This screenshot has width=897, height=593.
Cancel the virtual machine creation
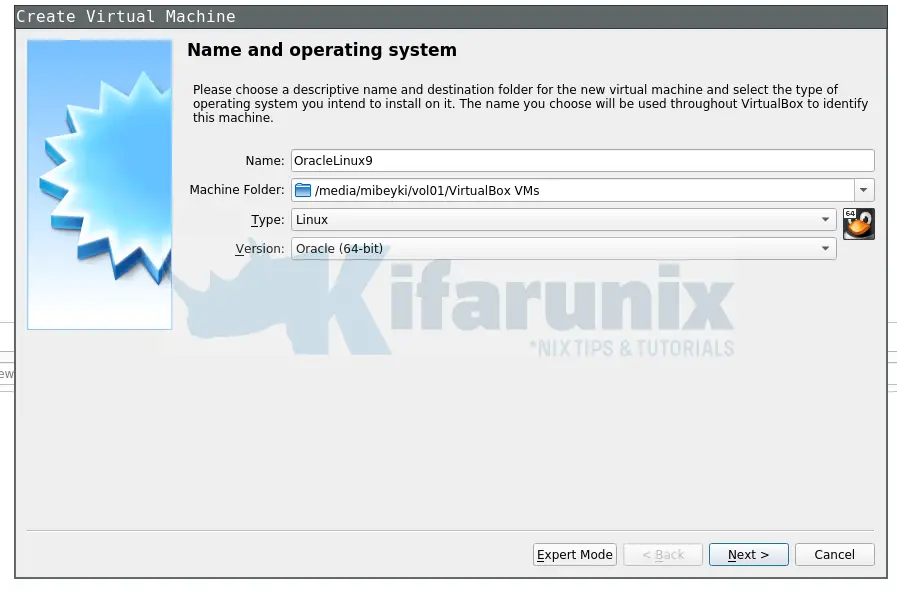pyautogui.click(x=834, y=554)
